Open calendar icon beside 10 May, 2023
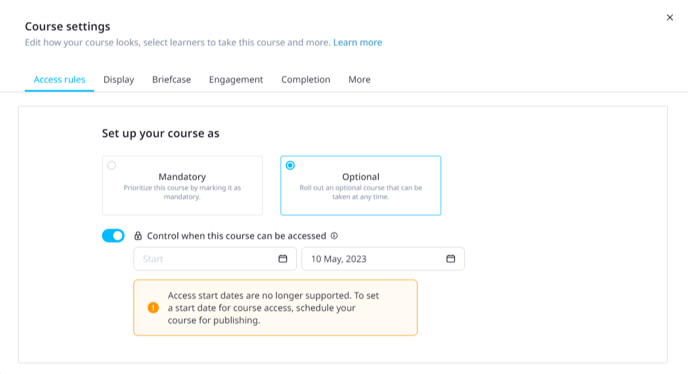Image resolution: width=688 pixels, height=374 pixels. (451, 259)
